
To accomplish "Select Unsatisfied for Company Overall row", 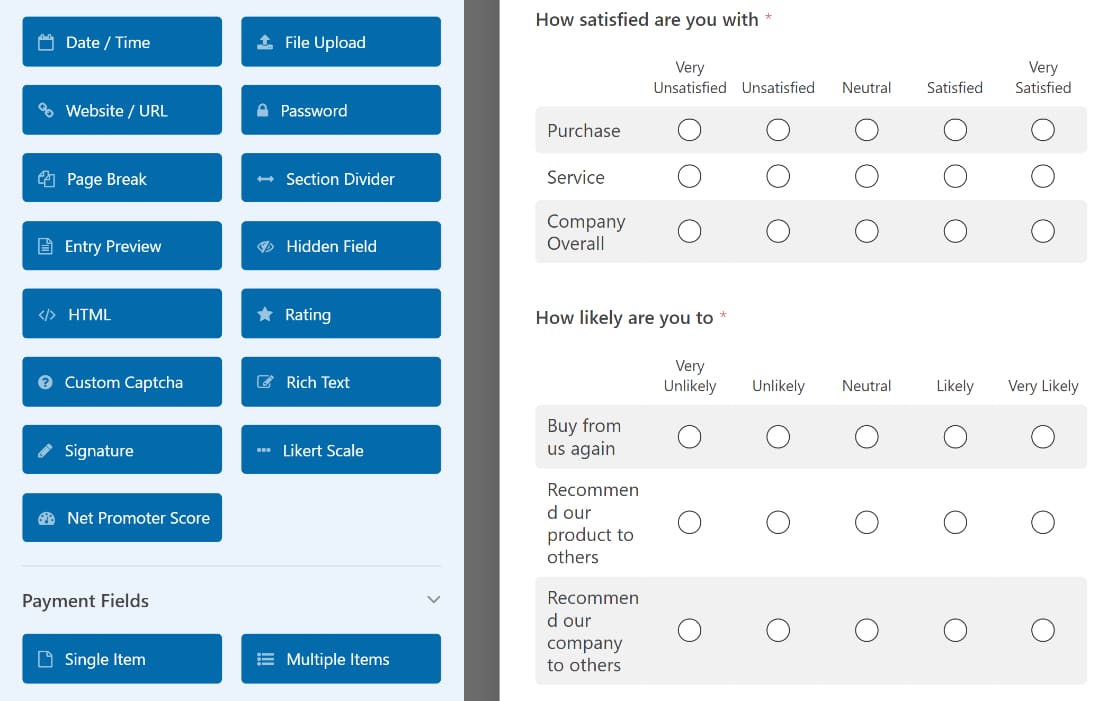I will [x=778, y=231].
